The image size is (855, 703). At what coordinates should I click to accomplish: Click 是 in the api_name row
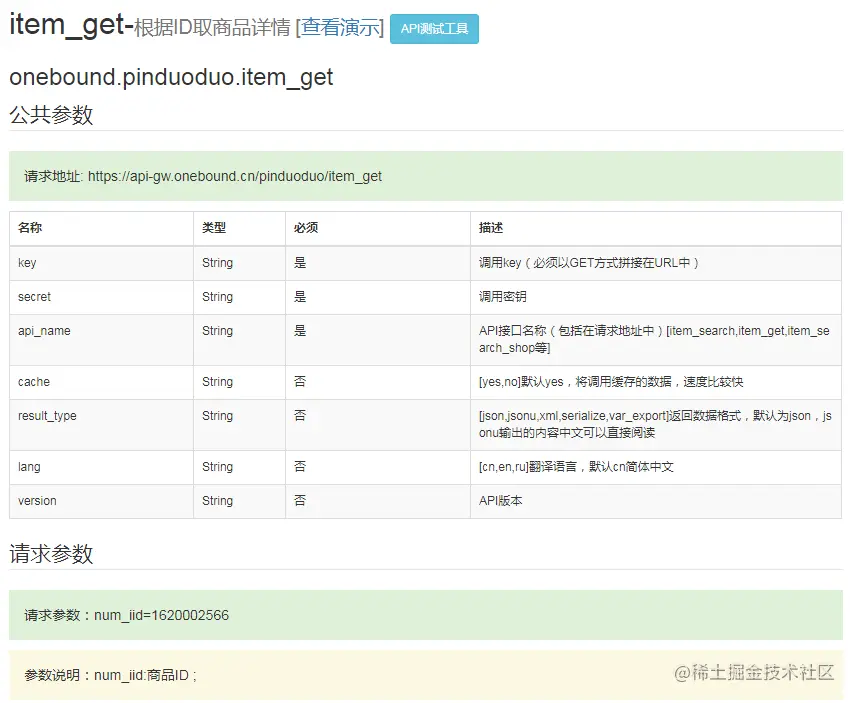(300, 331)
